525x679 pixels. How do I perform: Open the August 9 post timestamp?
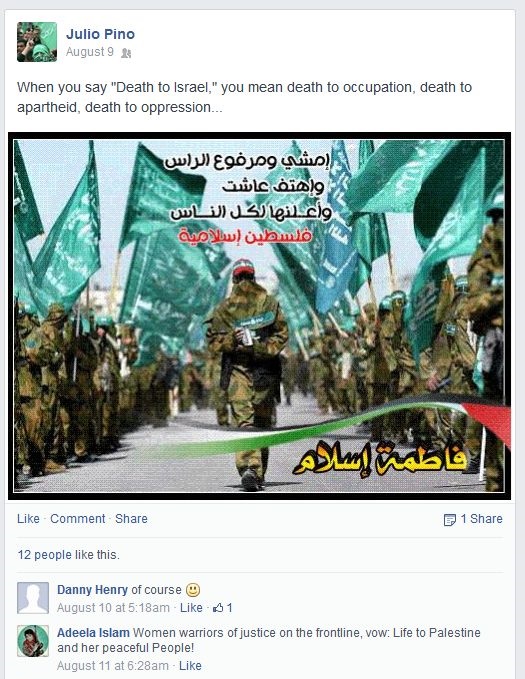[90, 52]
